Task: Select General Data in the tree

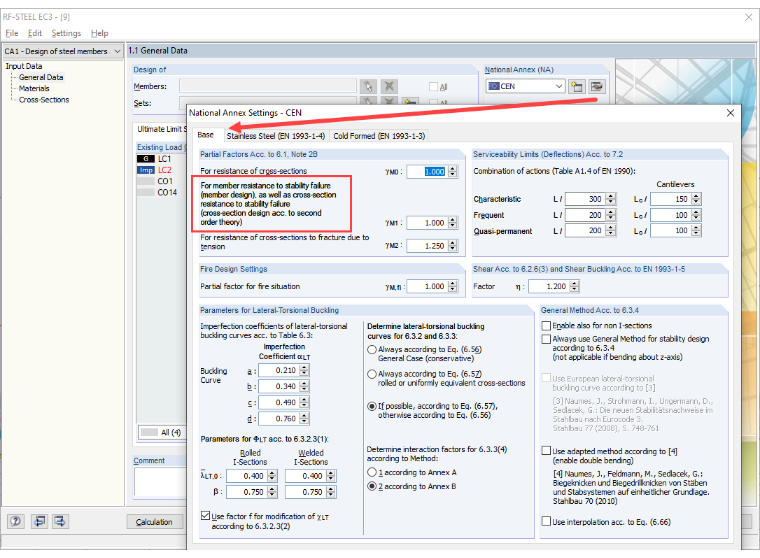Action: [x=41, y=77]
